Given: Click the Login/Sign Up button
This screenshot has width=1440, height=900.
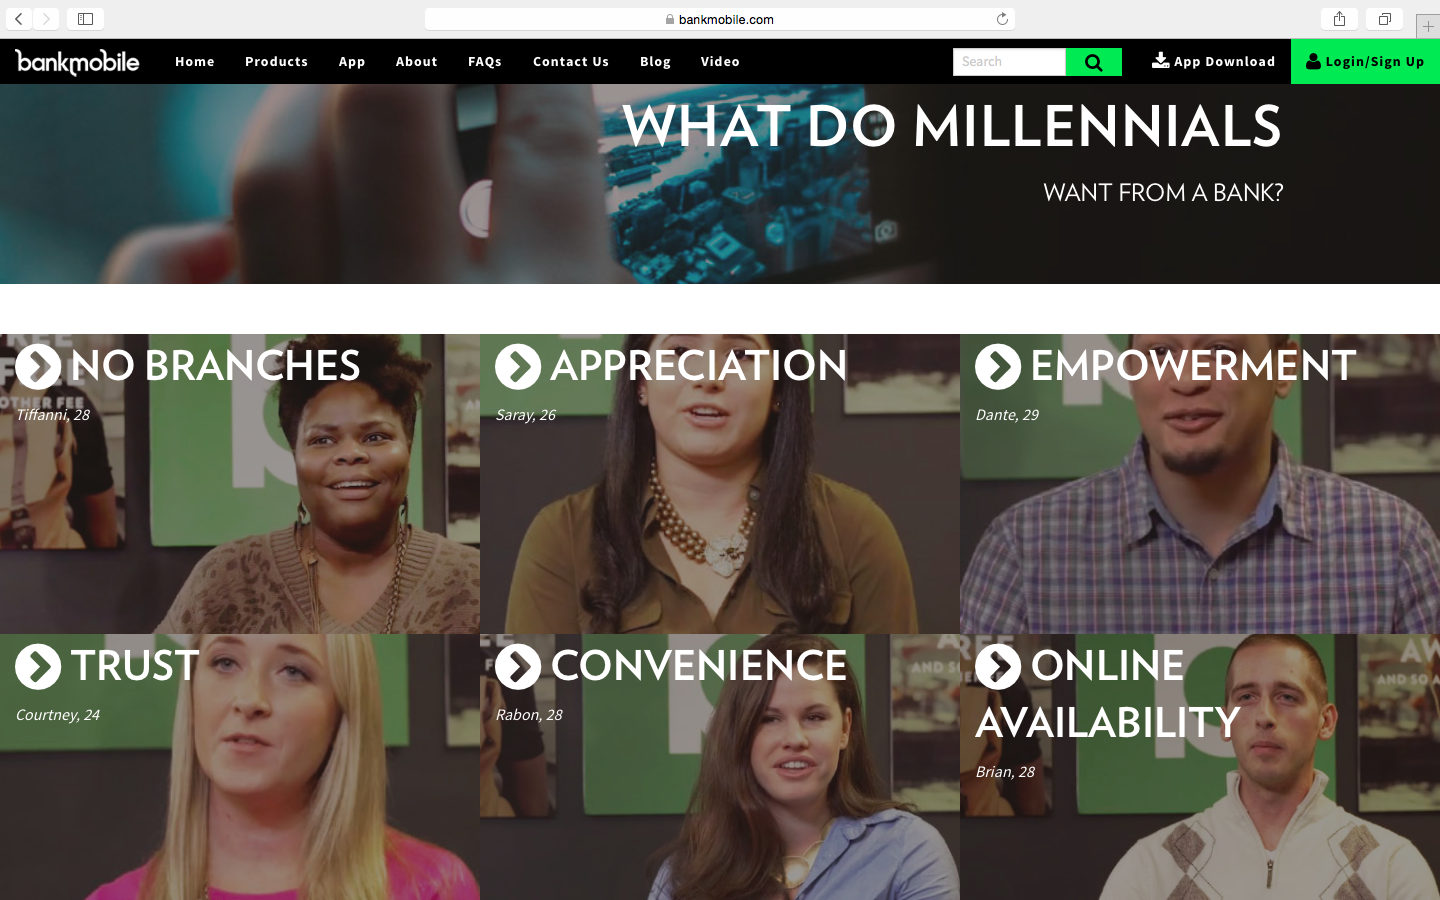Looking at the screenshot, I should (x=1365, y=62).
